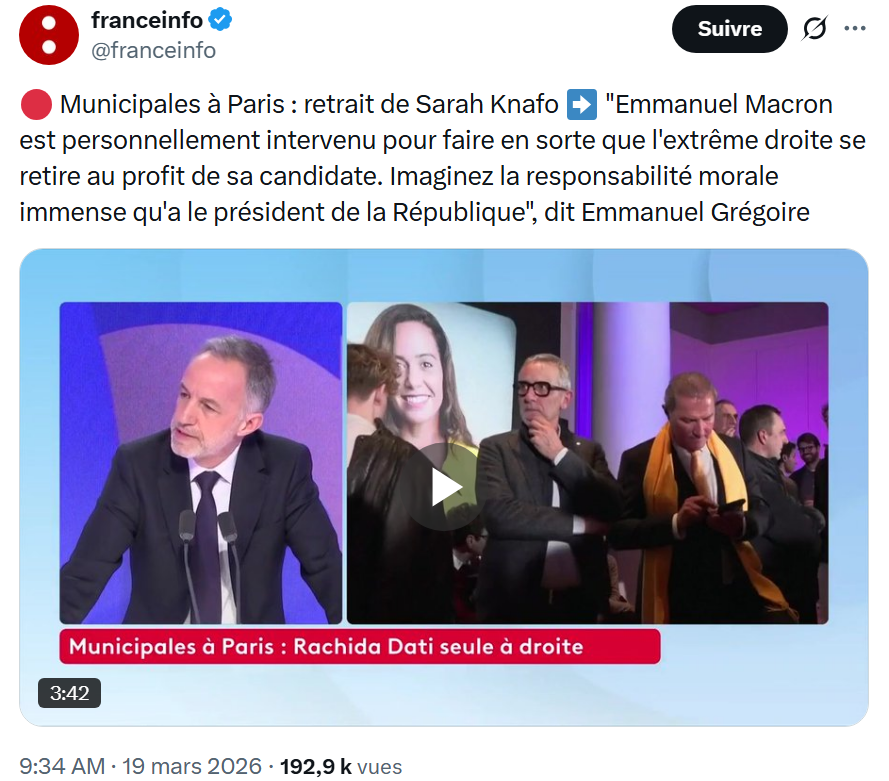
Task: Click the 3:42 video duration badge
Action: pyautogui.click(x=69, y=693)
